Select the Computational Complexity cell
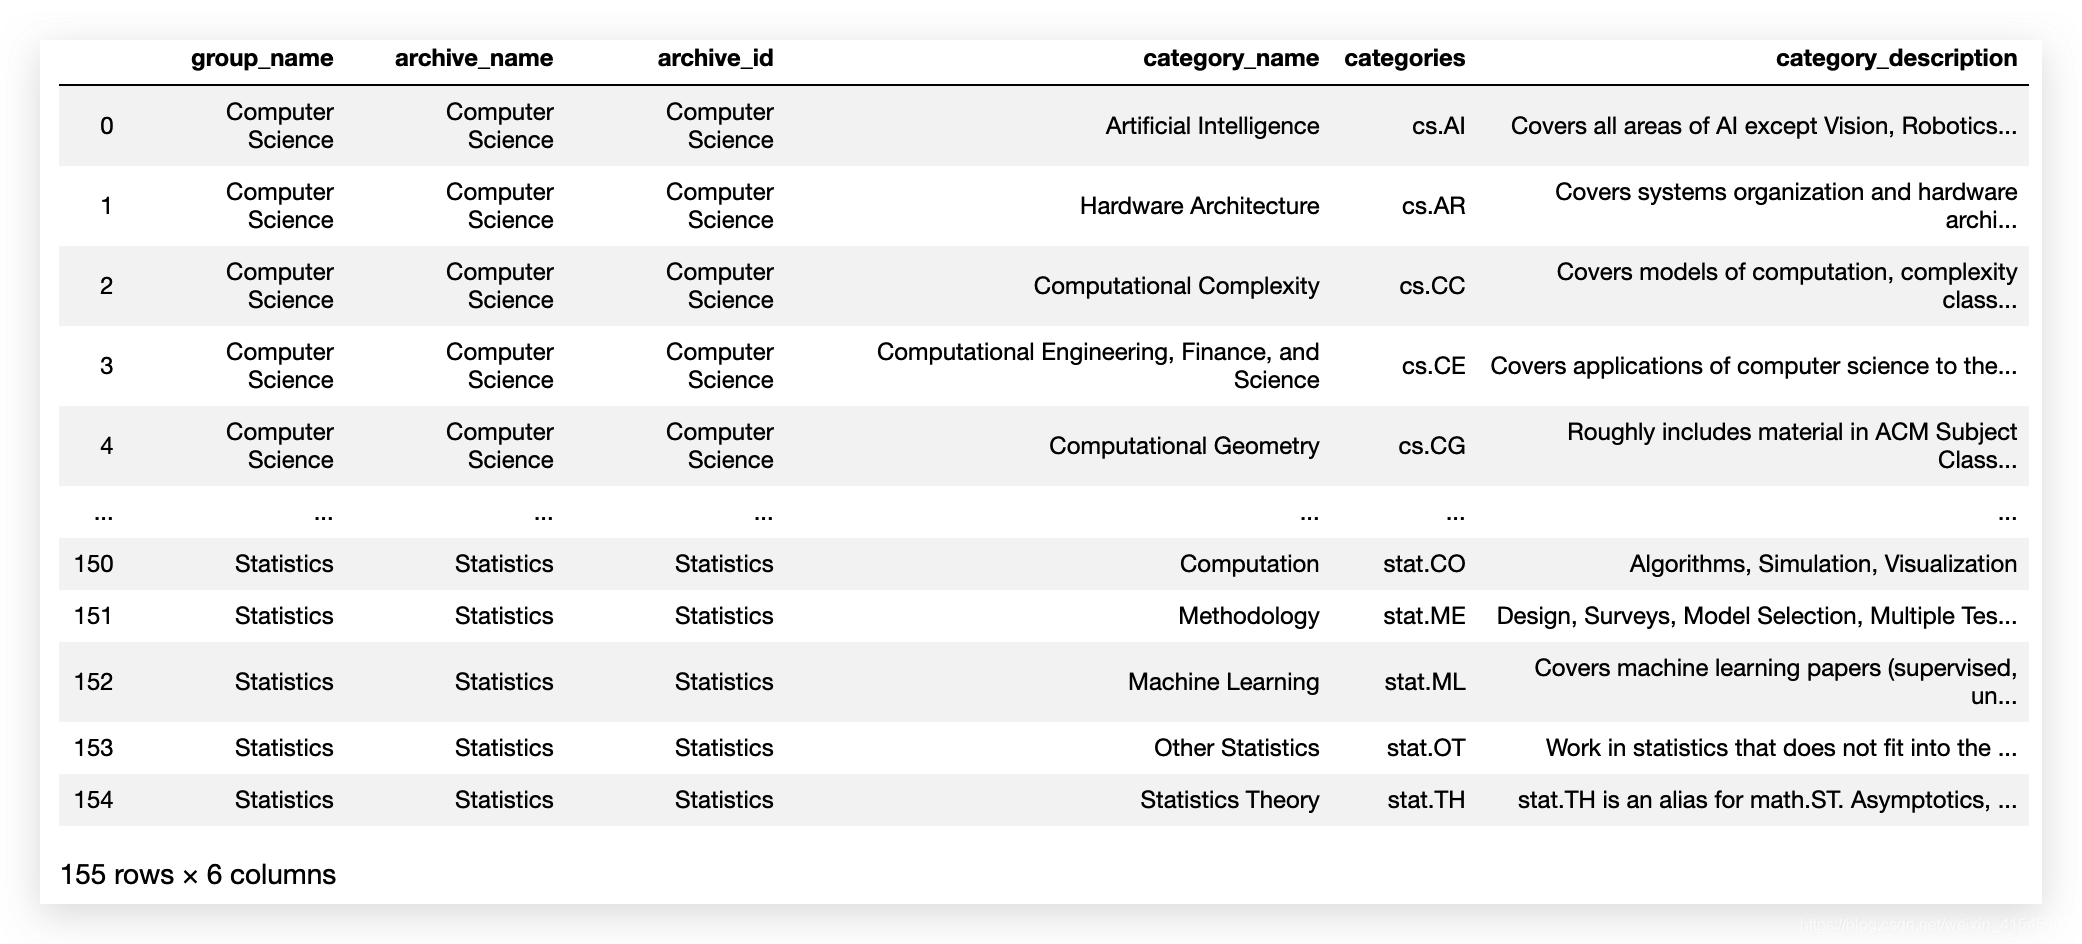2082x944 pixels. (1177, 286)
